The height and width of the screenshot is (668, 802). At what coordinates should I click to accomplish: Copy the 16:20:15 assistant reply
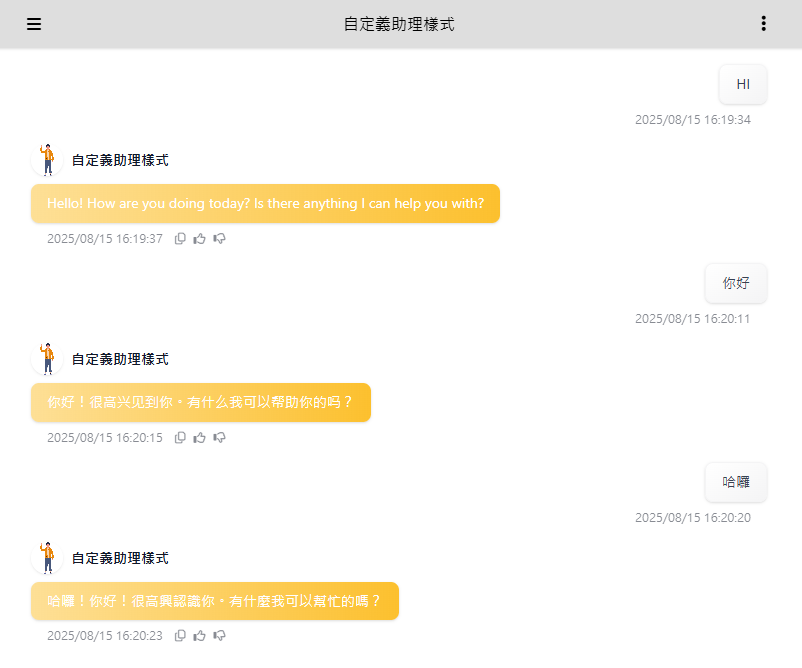[180, 438]
